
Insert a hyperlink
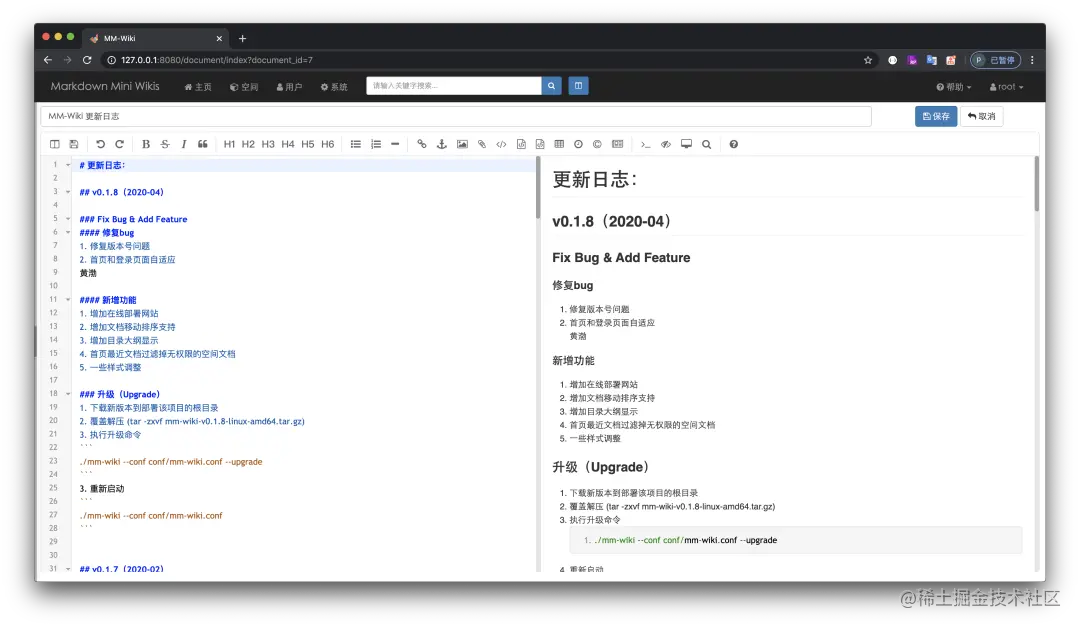coord(422,144)
